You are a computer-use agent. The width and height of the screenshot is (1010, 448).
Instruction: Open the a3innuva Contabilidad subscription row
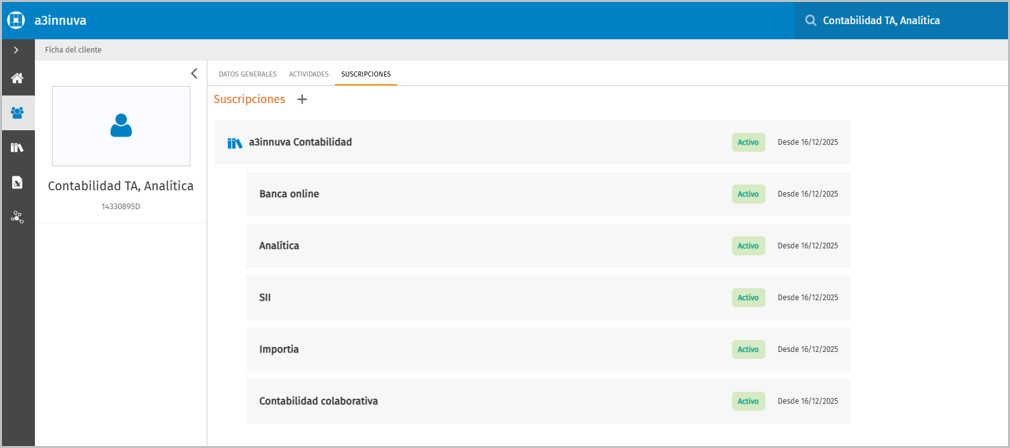[x=533, y=142]
